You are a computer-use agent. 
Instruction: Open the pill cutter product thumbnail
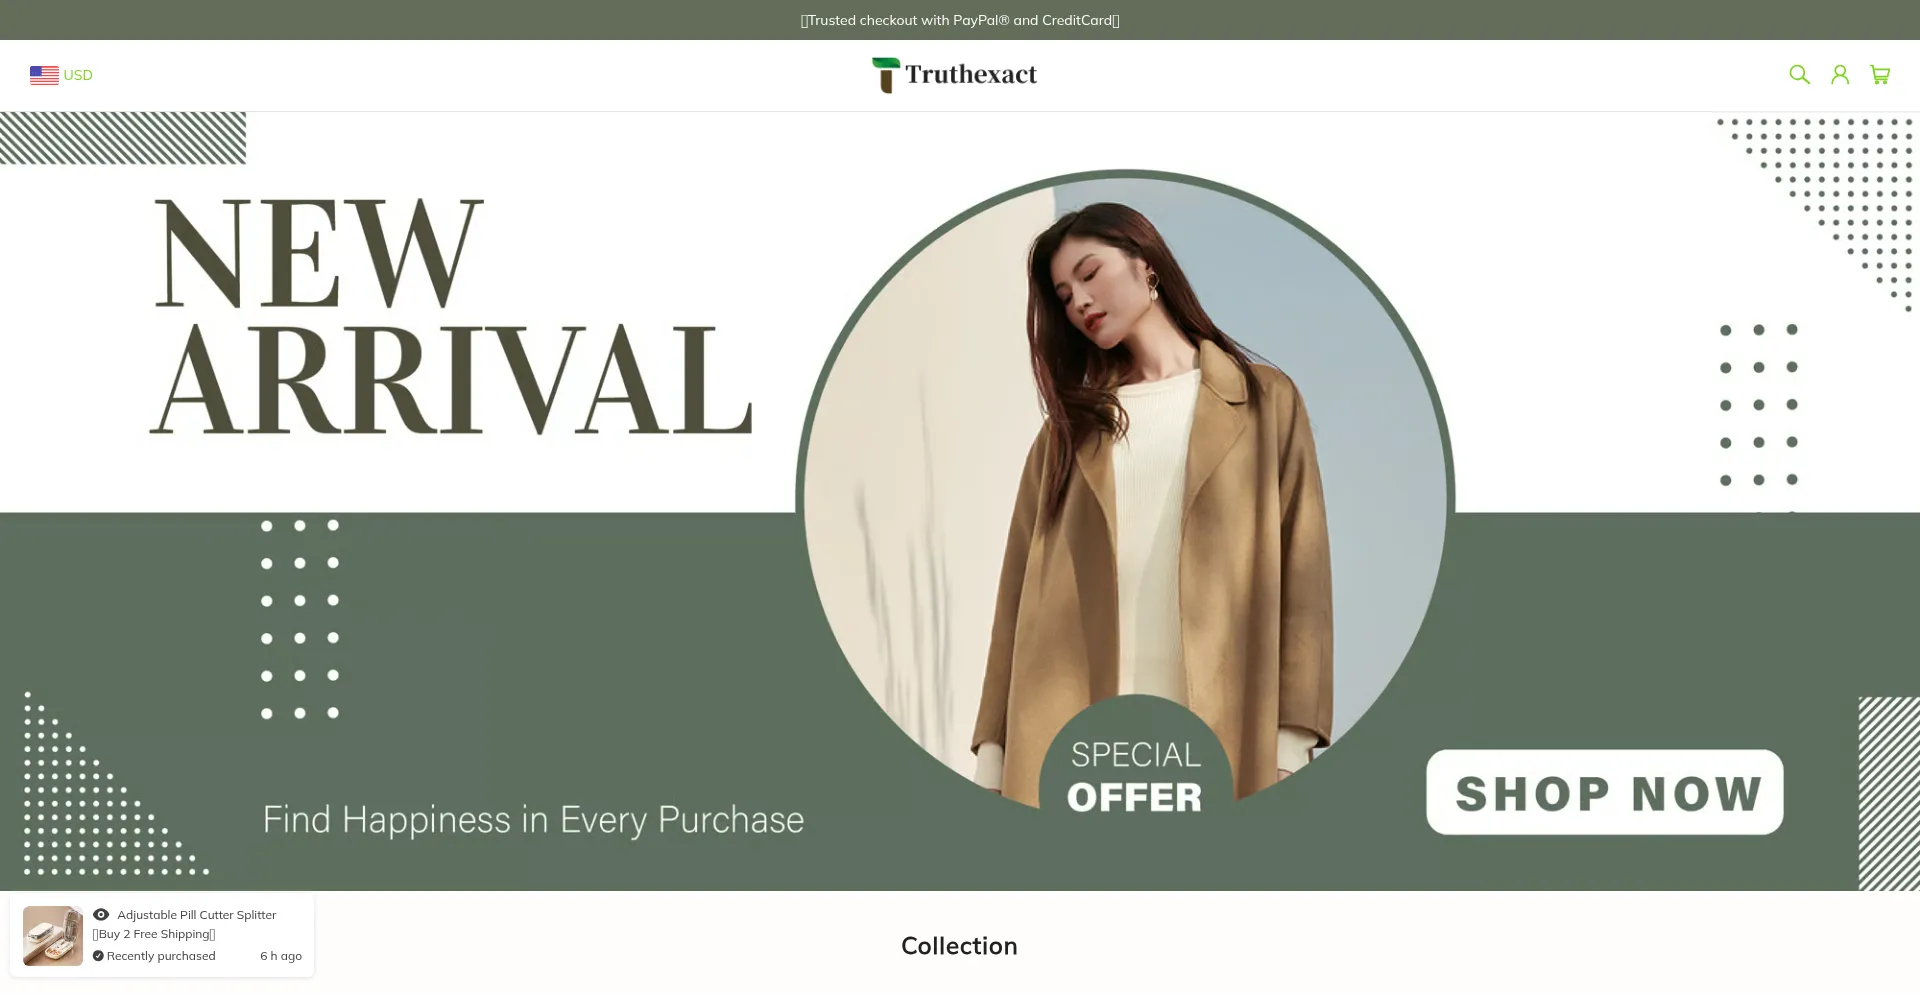(53, 936)
